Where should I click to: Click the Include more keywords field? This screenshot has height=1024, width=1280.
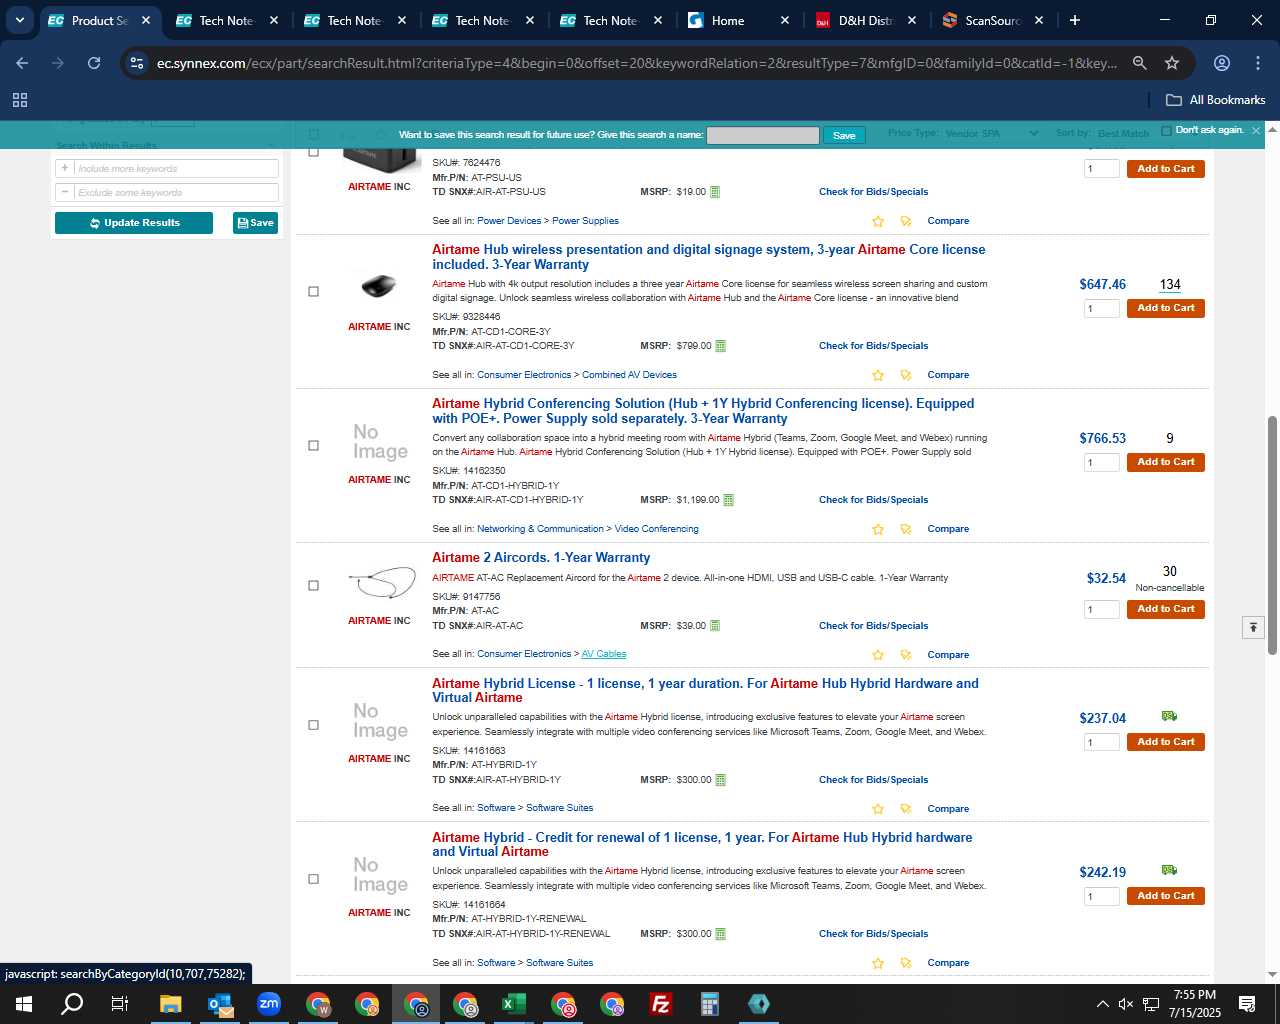(175, 169)
